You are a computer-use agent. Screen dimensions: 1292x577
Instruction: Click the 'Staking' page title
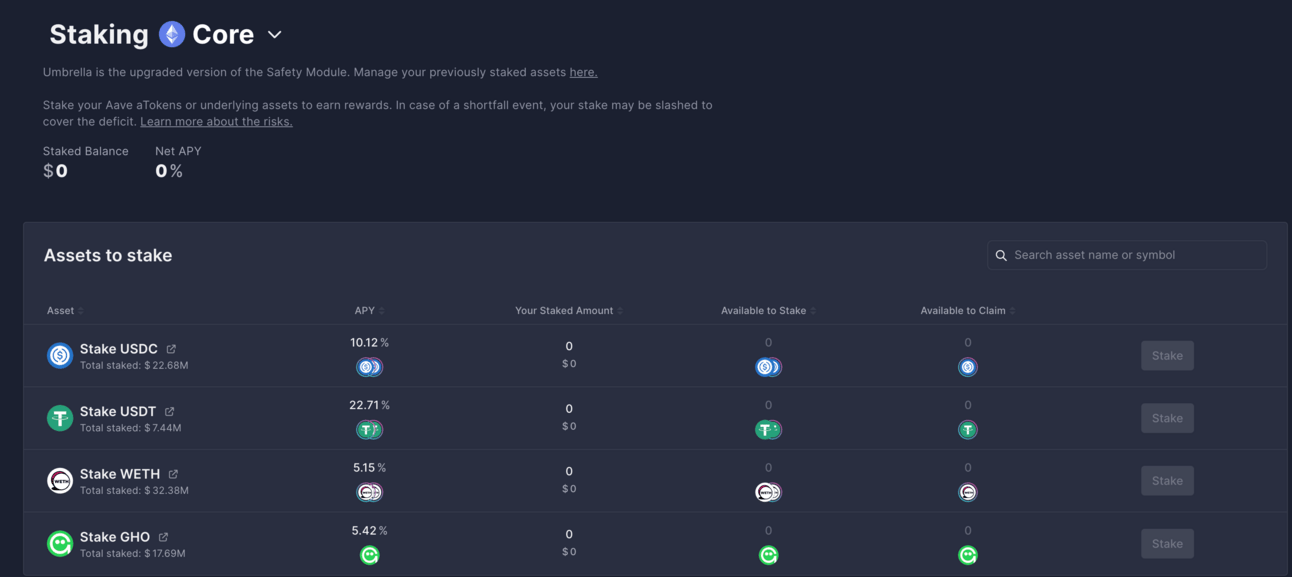pos(99,34)
